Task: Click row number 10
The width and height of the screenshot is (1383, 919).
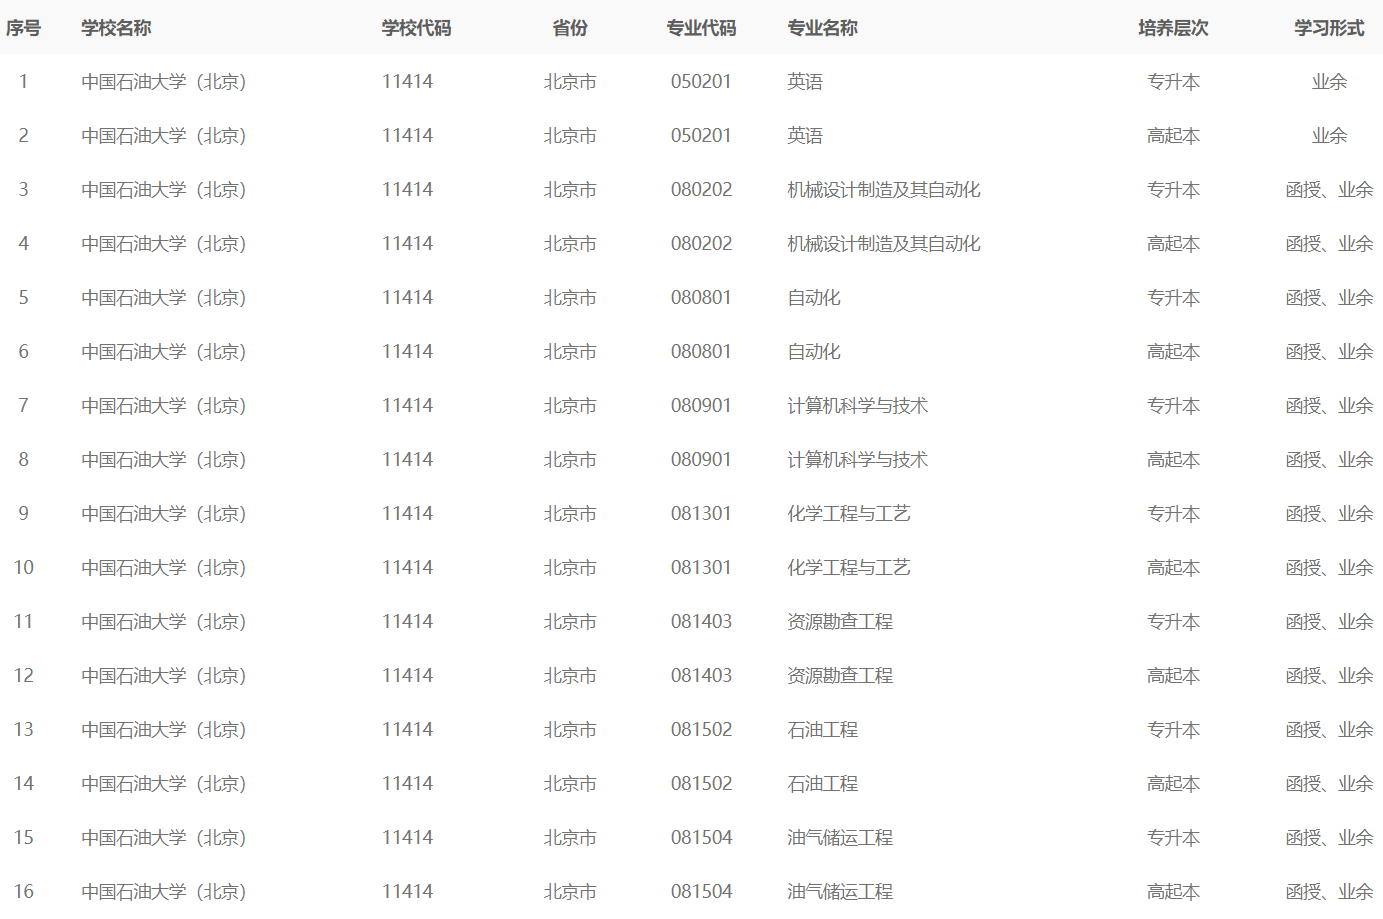Action: point(23,568)
